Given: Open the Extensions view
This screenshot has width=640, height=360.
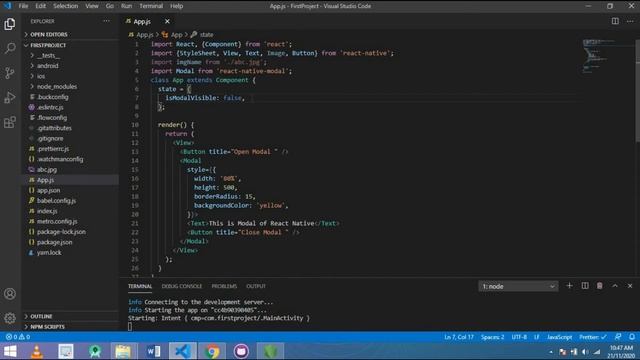Looking at the screenshot, I should coord(10,122).
